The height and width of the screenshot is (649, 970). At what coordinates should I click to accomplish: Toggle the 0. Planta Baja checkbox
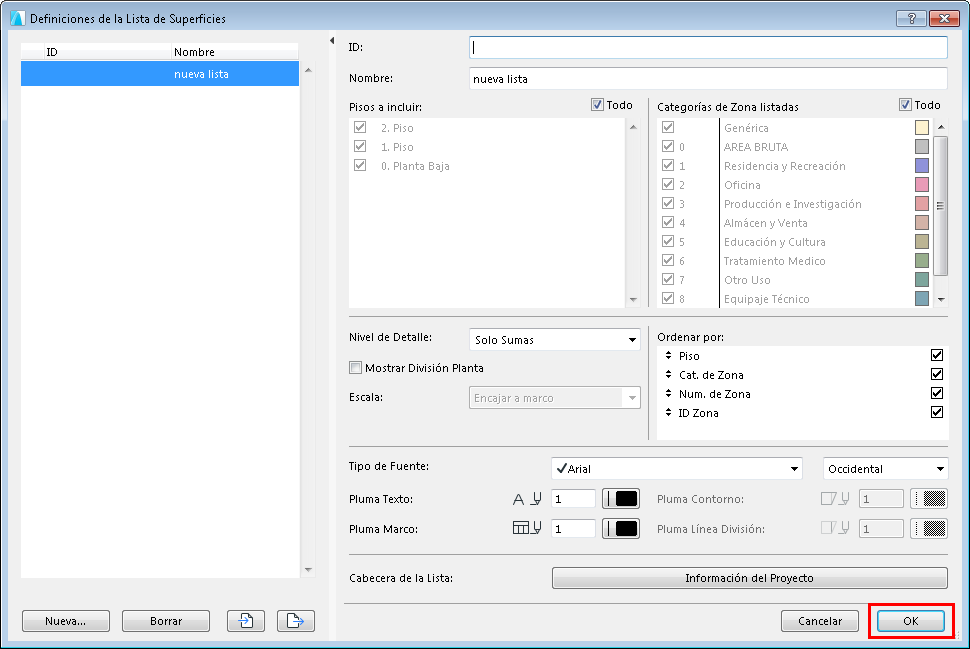(x=360, y=165)
